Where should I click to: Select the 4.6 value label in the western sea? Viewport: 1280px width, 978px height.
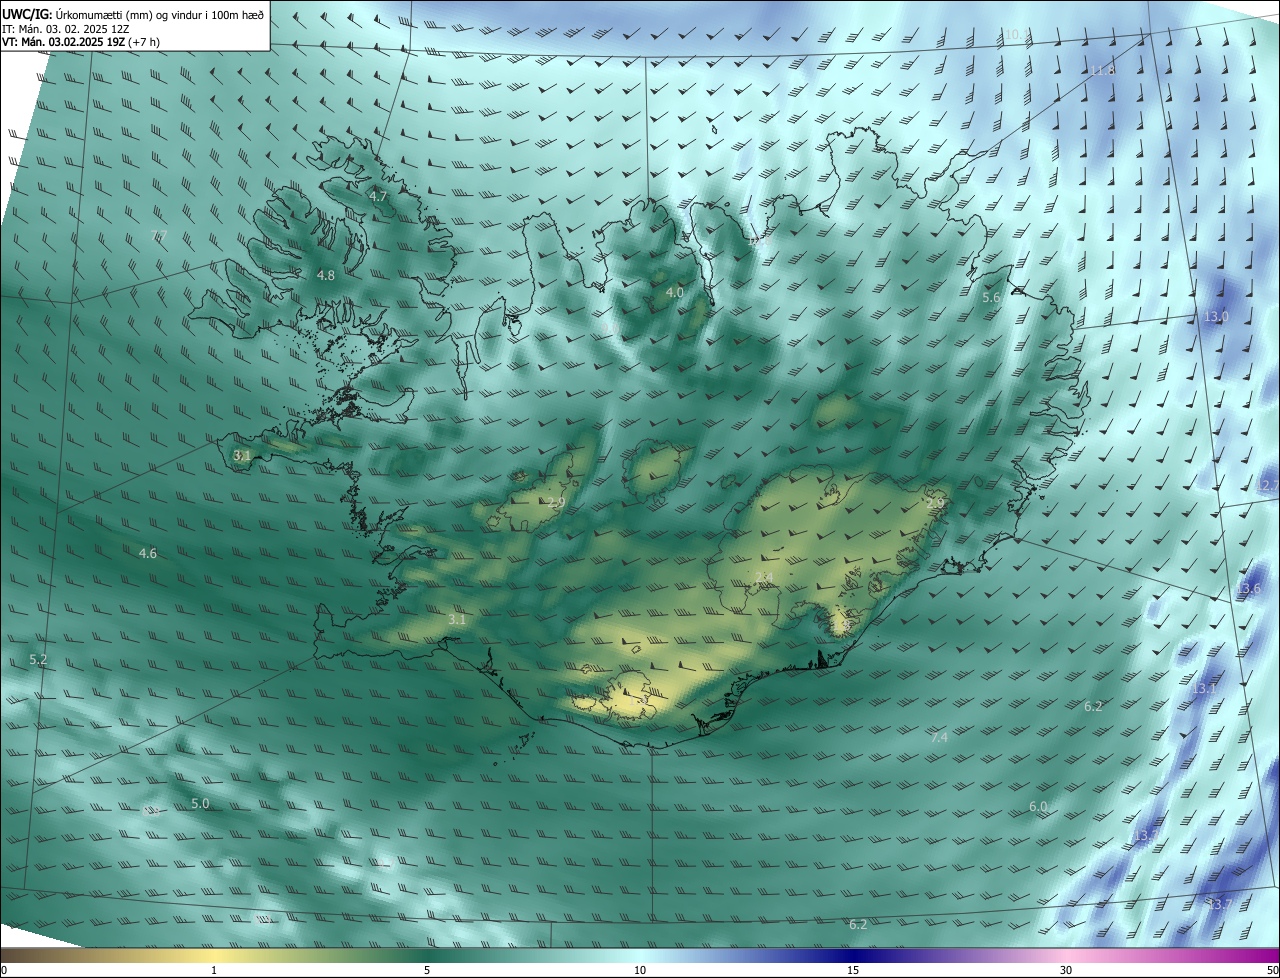click(x=148, y=553)
